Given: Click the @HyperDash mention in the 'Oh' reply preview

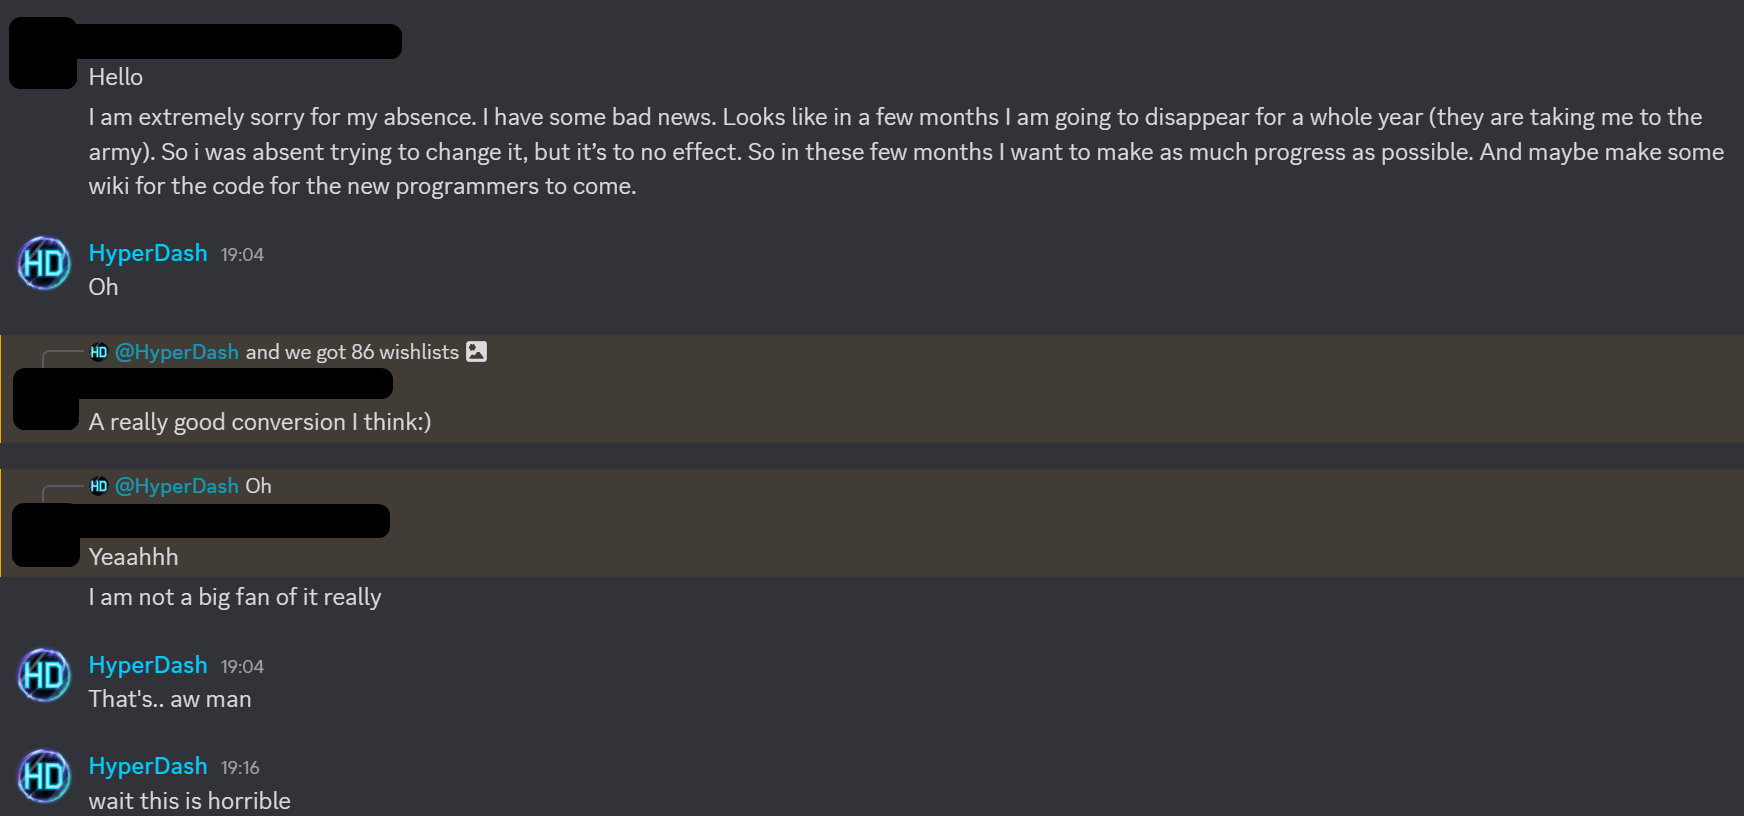Looking at the screenshot, I should pyautogui.click(x=178, y=486).
